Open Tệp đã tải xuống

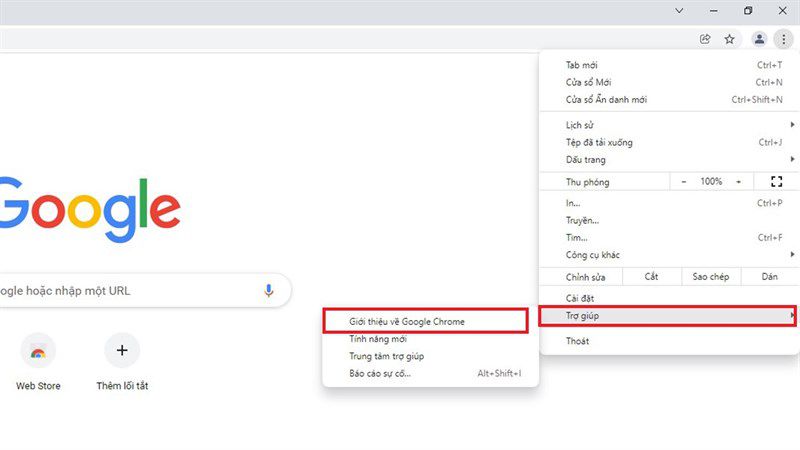(668, 142)
